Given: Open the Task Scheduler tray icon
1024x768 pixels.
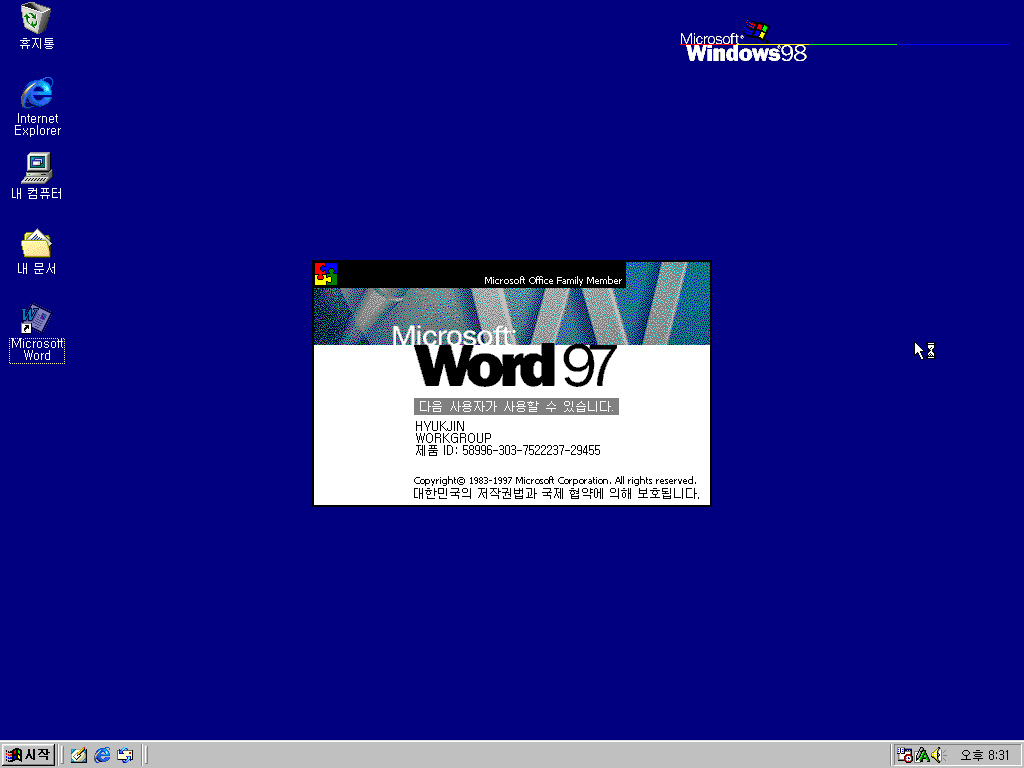Looking at the screenshot, I should pos(904,755).
